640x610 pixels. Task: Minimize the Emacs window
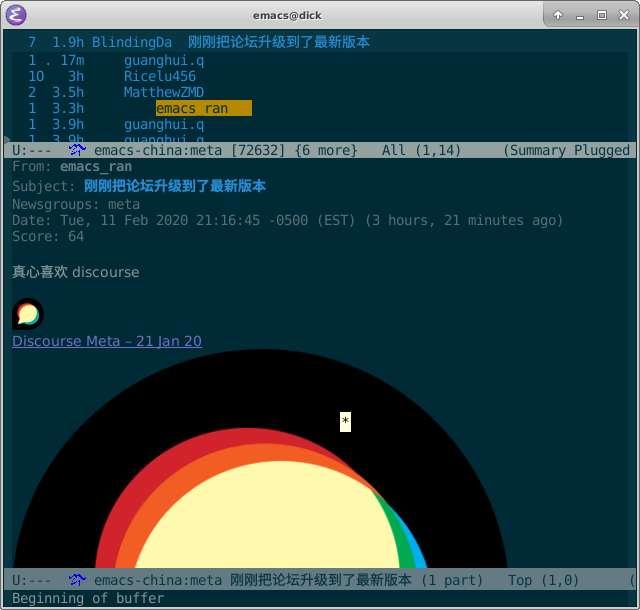click(x=580, y=16)
